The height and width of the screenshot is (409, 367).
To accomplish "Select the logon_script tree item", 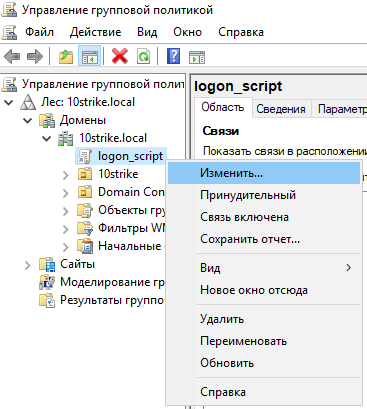I will pos(130,156).
